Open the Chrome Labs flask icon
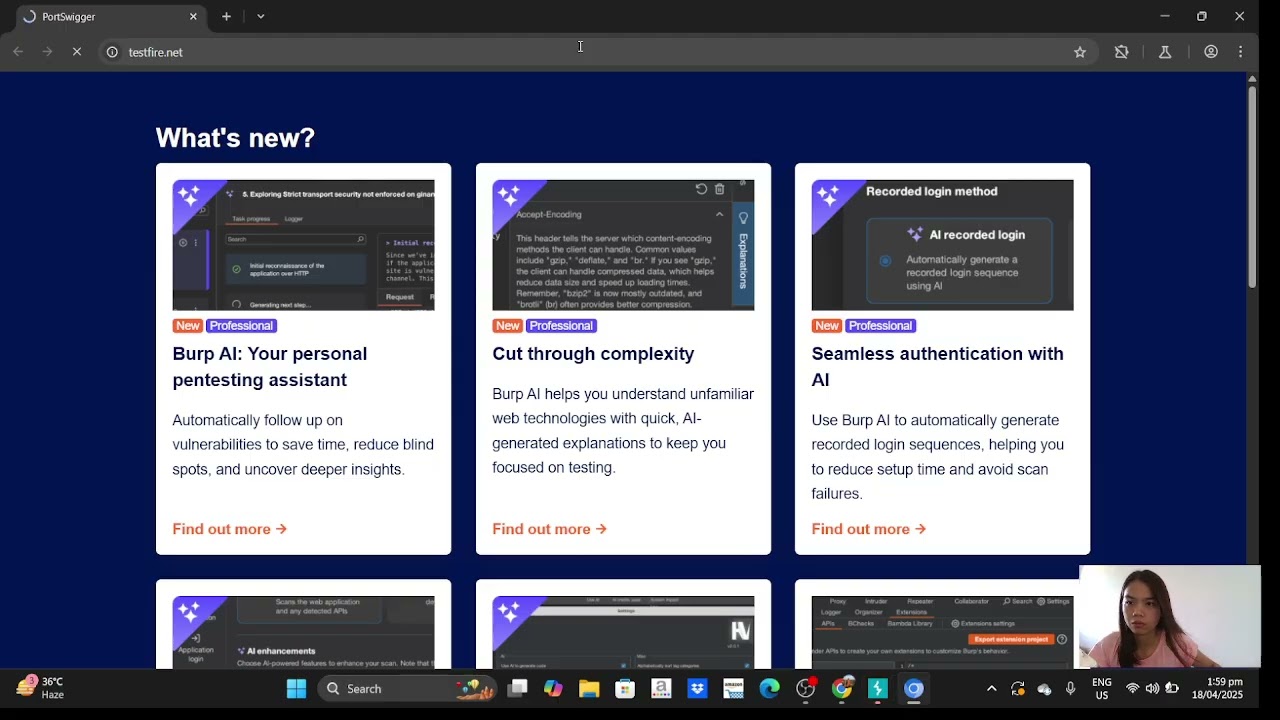The width and height of the screenshot is (1280, 720). pos(1165,52)
